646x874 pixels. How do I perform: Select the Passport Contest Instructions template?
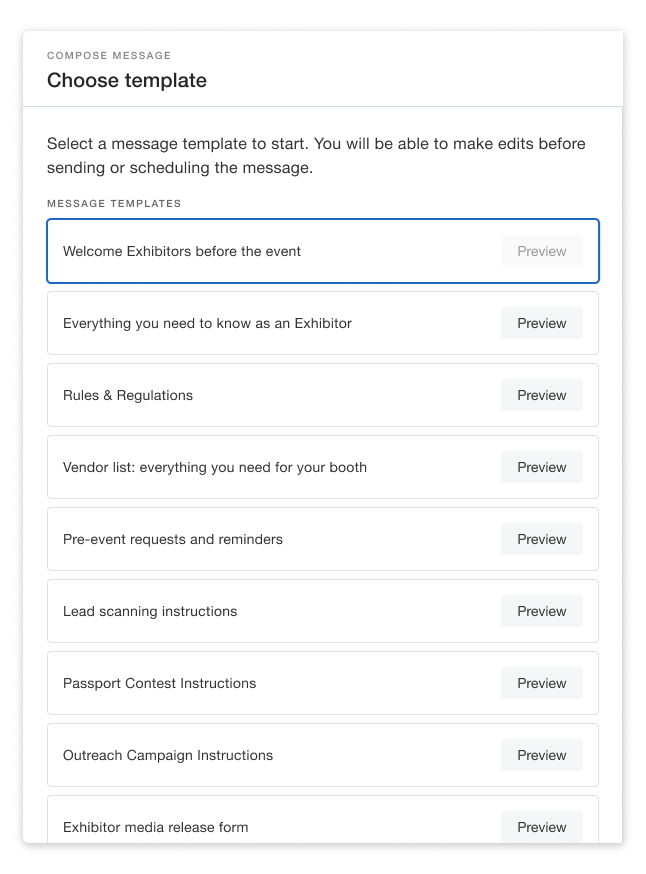coord(159,683)
